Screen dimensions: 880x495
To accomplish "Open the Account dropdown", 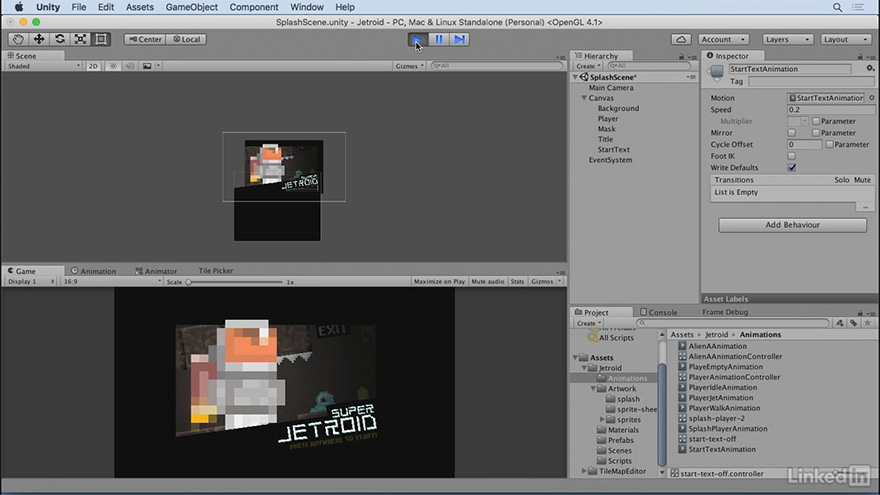I will 723,39.
